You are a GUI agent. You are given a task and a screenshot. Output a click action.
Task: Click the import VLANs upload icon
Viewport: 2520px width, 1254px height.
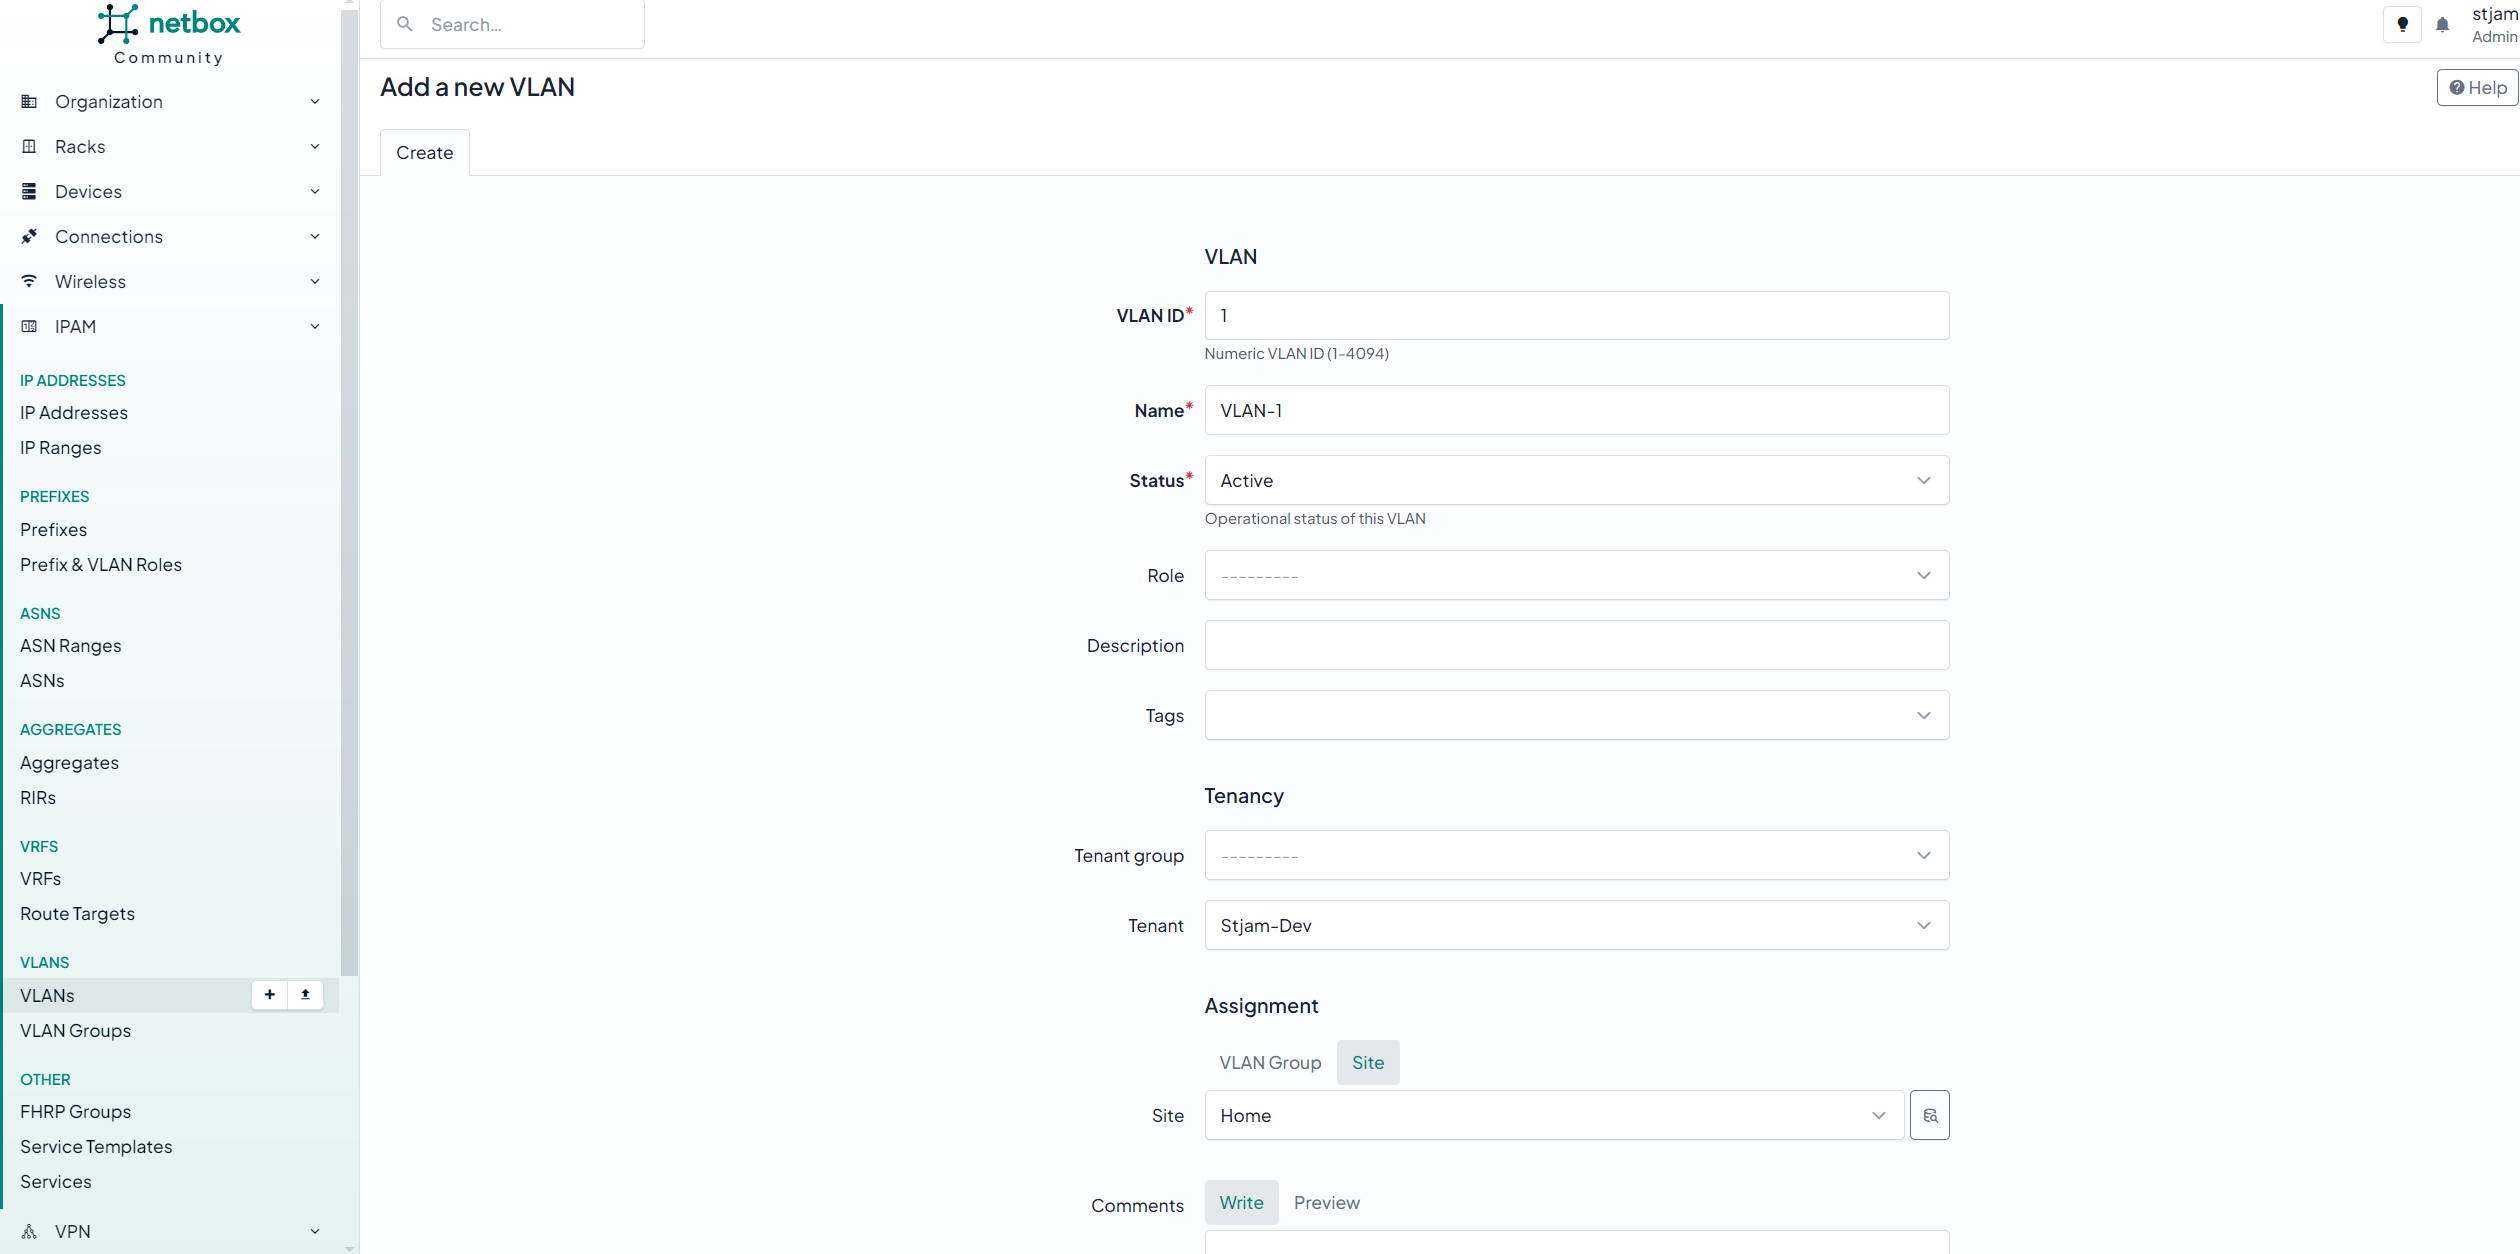[x=305, y=995]
